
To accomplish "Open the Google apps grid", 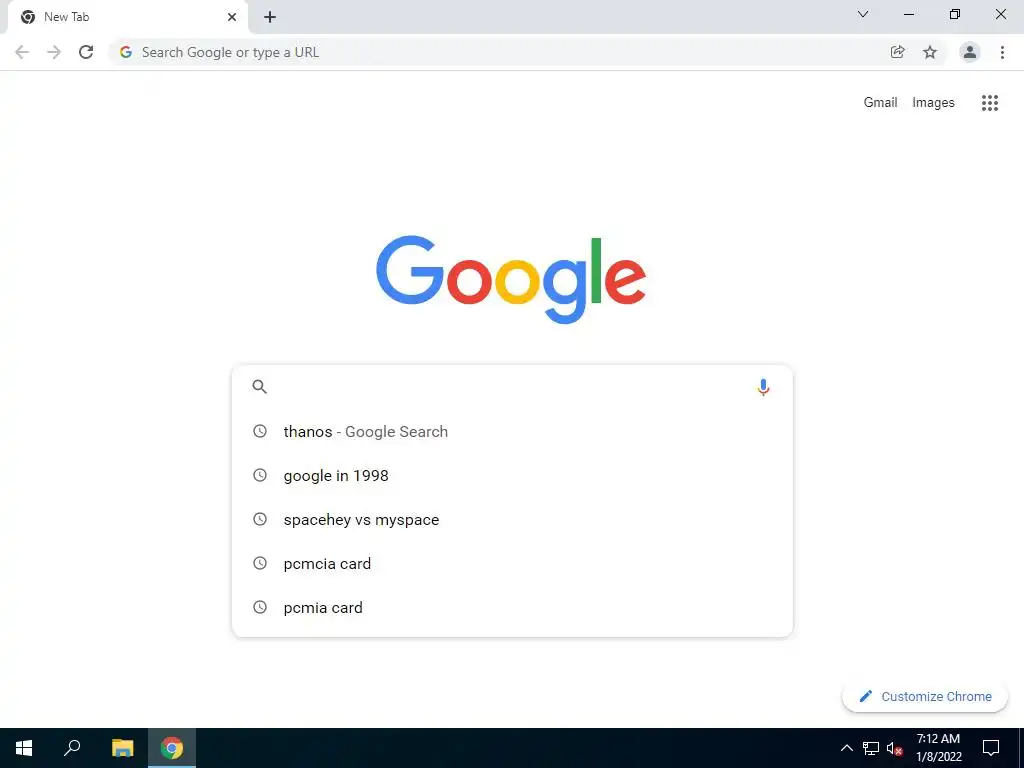I will (990, 103).
